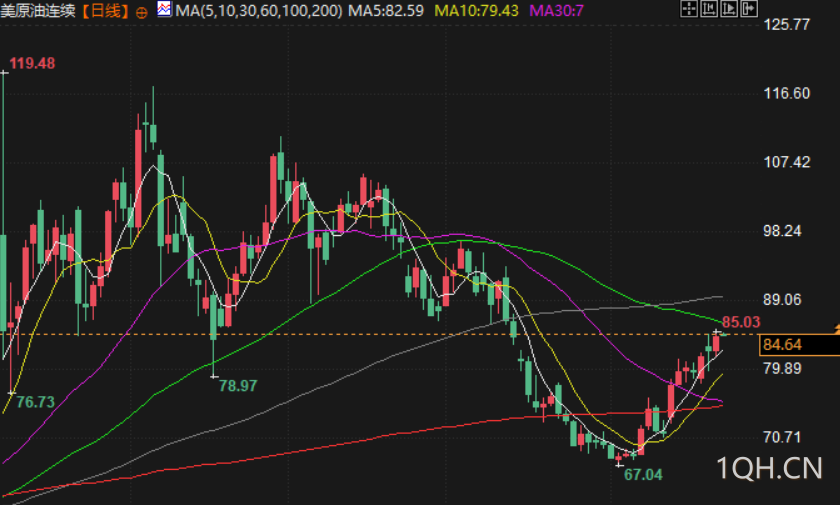Click the 119.48 high price marker
This screenshot has height=505, width=840.
[32, 63]
